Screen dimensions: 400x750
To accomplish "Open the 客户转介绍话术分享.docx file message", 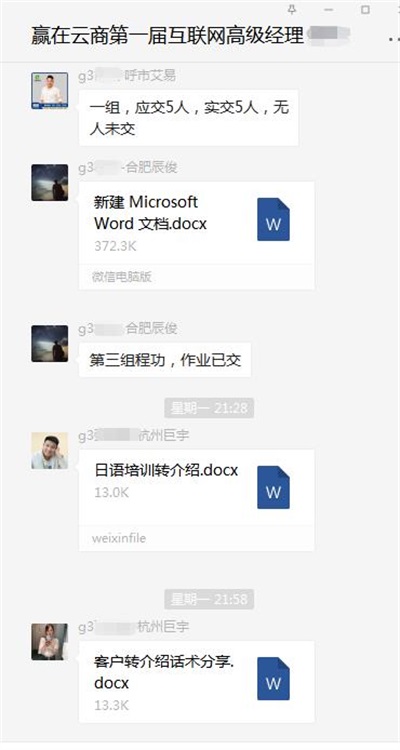I will point(197,682).
